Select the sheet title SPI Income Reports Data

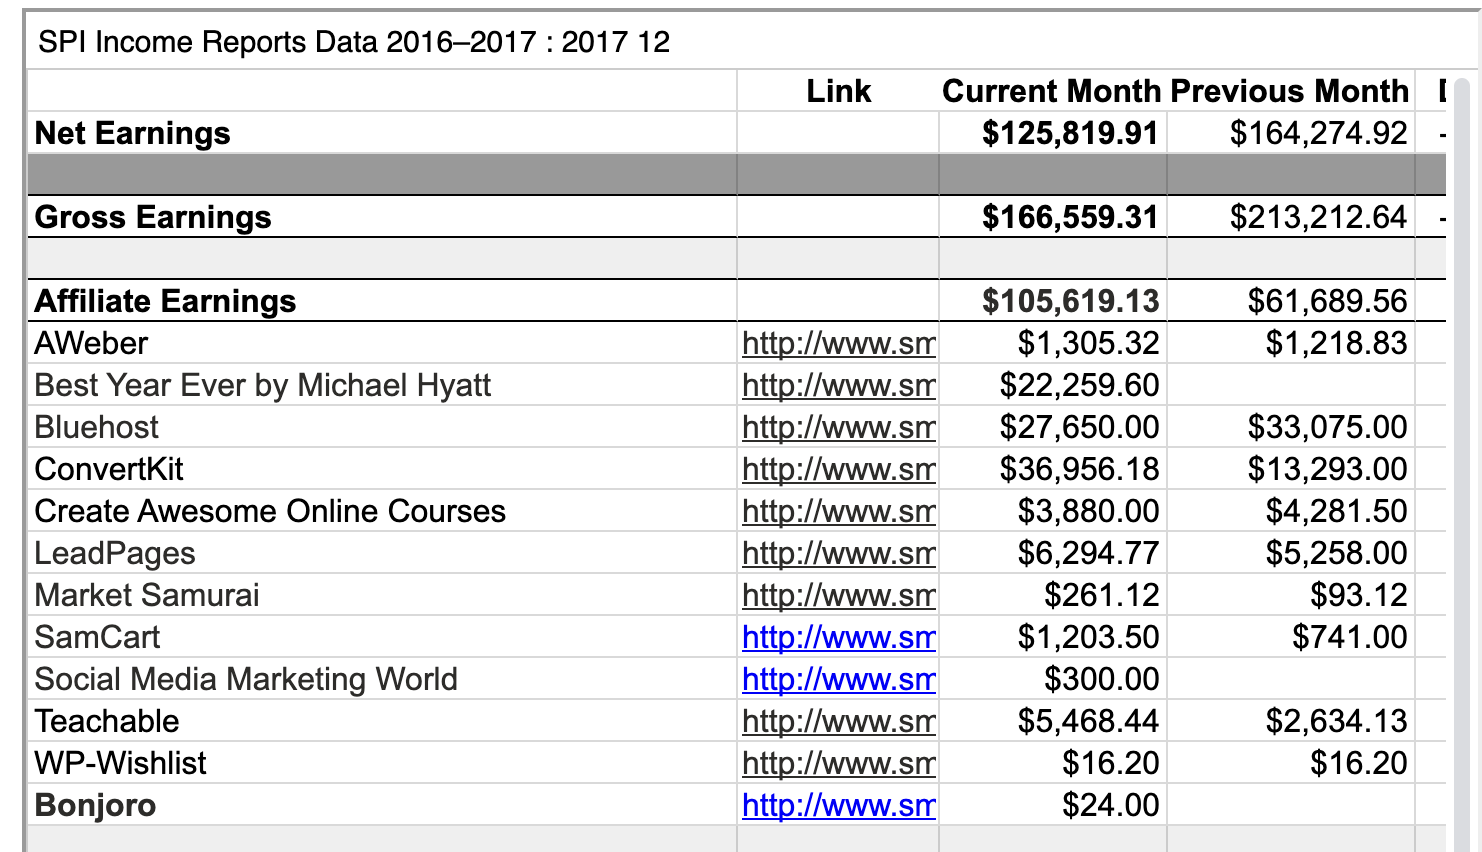click(x=354, y=42)
